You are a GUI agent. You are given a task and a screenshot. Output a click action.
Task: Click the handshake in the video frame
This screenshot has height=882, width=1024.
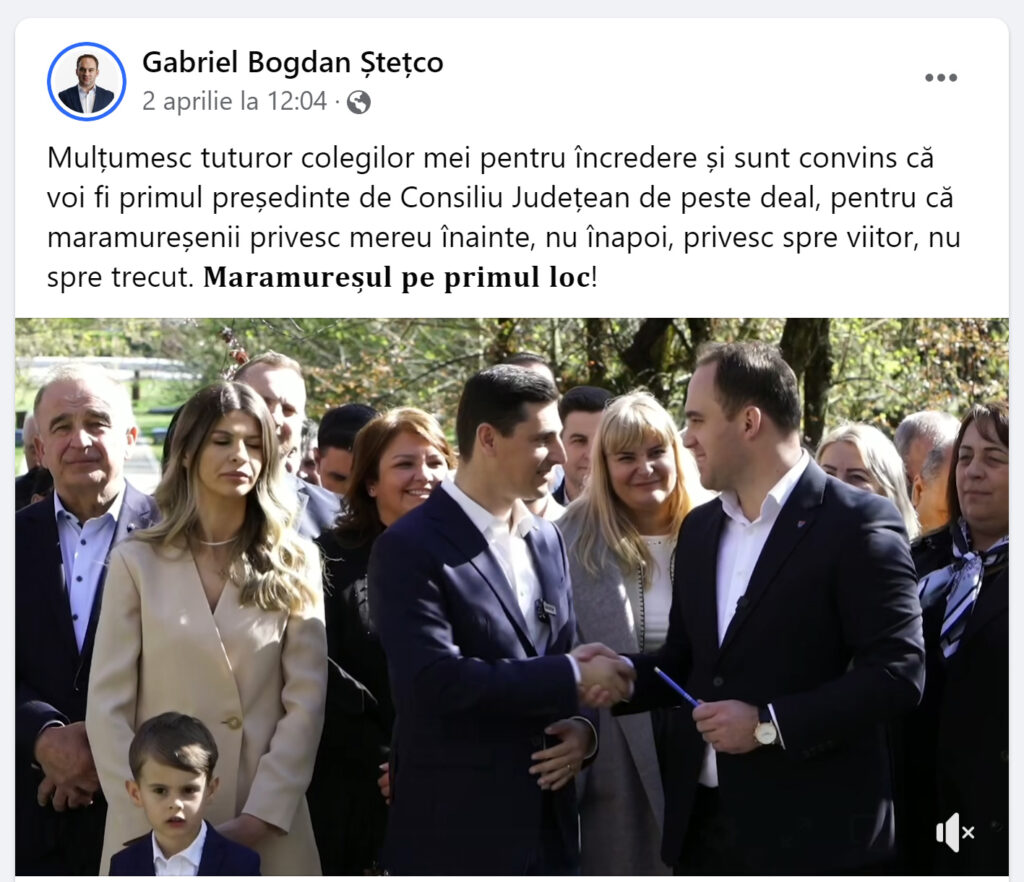pos(603,676)
